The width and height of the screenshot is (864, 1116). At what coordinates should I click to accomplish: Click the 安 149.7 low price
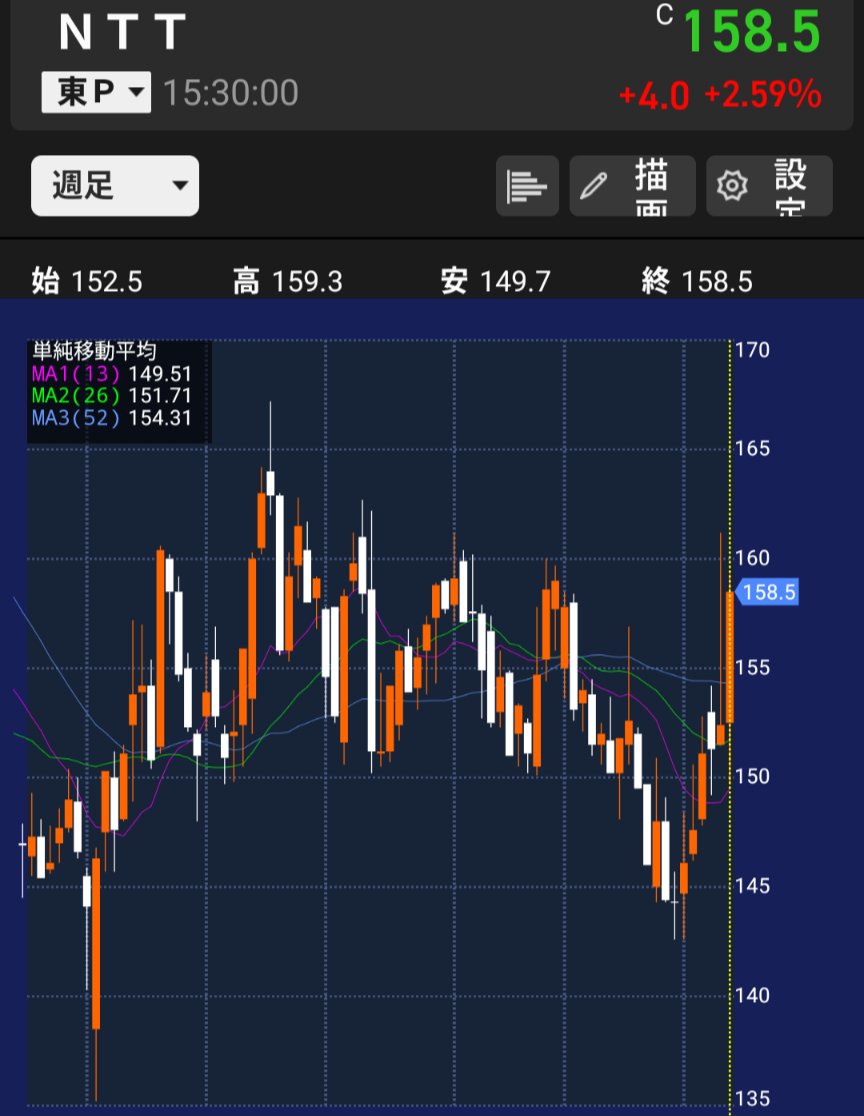click(495, 281)
